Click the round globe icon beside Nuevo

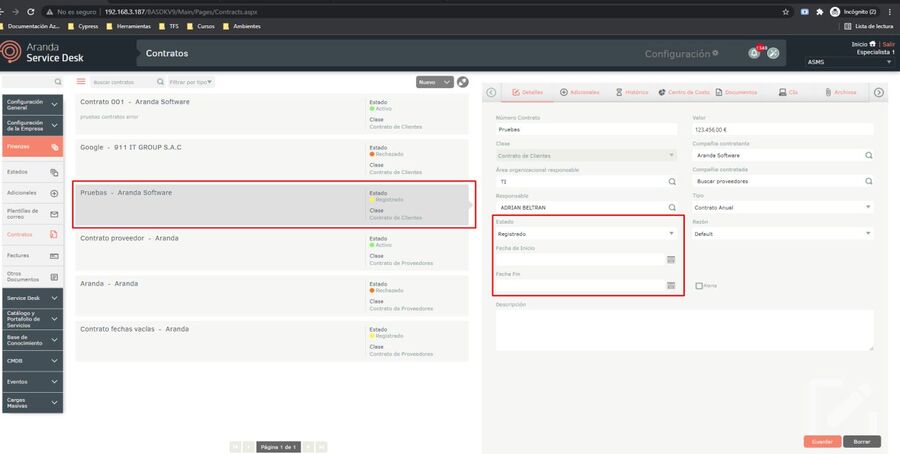pyautogui.click(x=463, y=82)
